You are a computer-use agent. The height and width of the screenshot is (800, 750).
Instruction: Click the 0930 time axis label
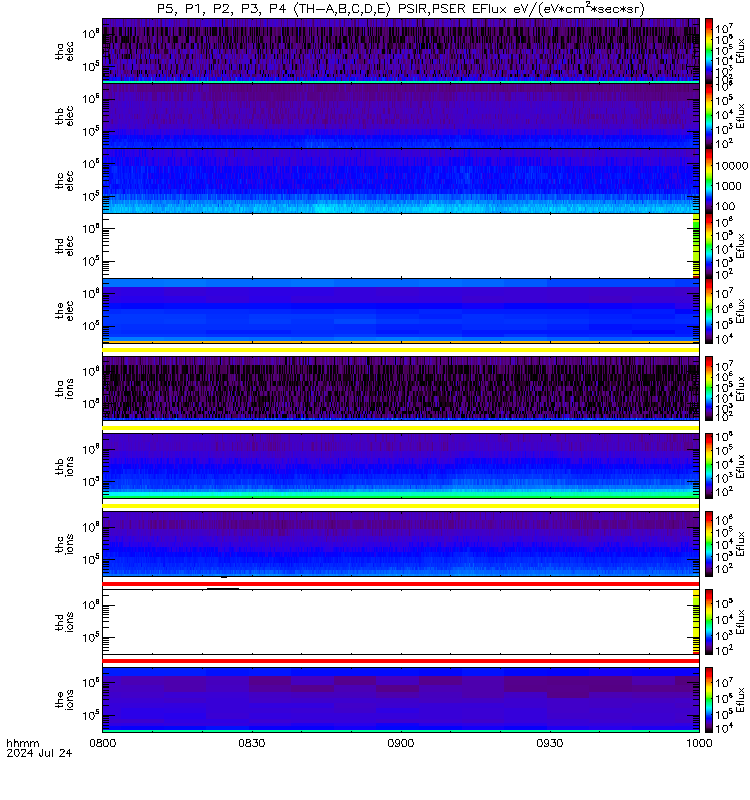(x=549, y=743)
